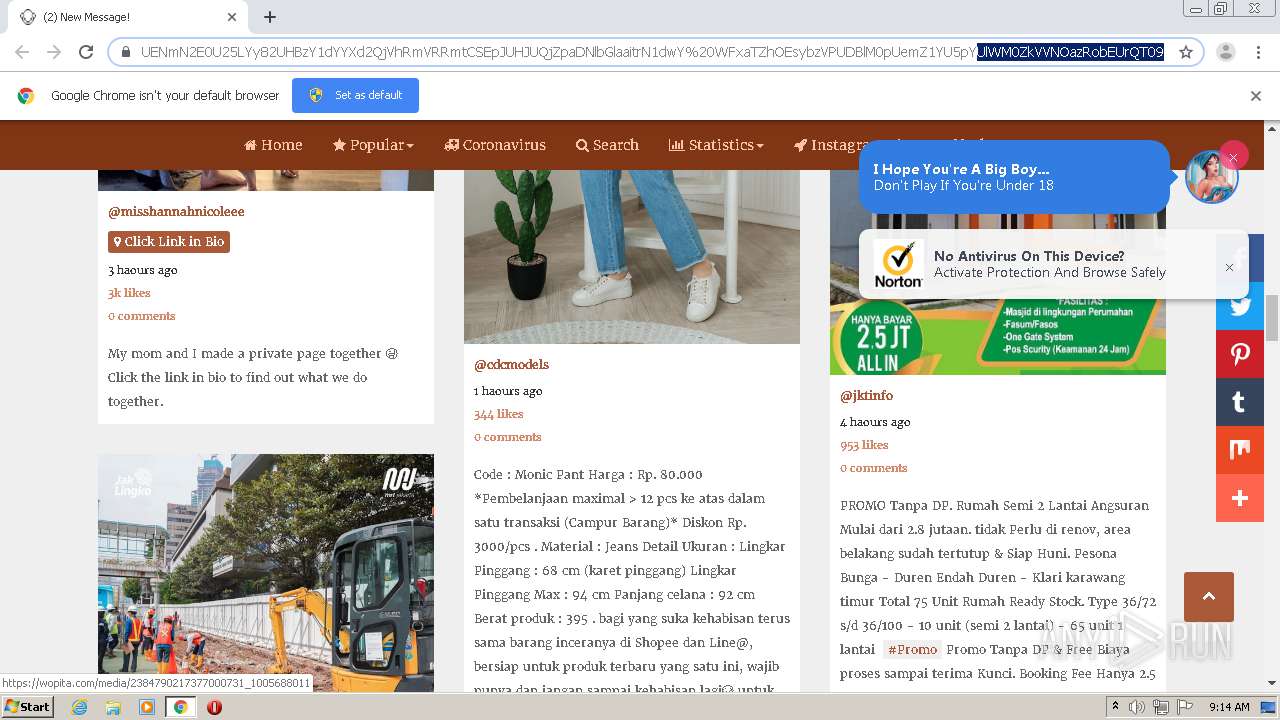Open 0 comments under @cdcmodels
The height and width of the screenshot is (720, 1280).
[508, 437]
